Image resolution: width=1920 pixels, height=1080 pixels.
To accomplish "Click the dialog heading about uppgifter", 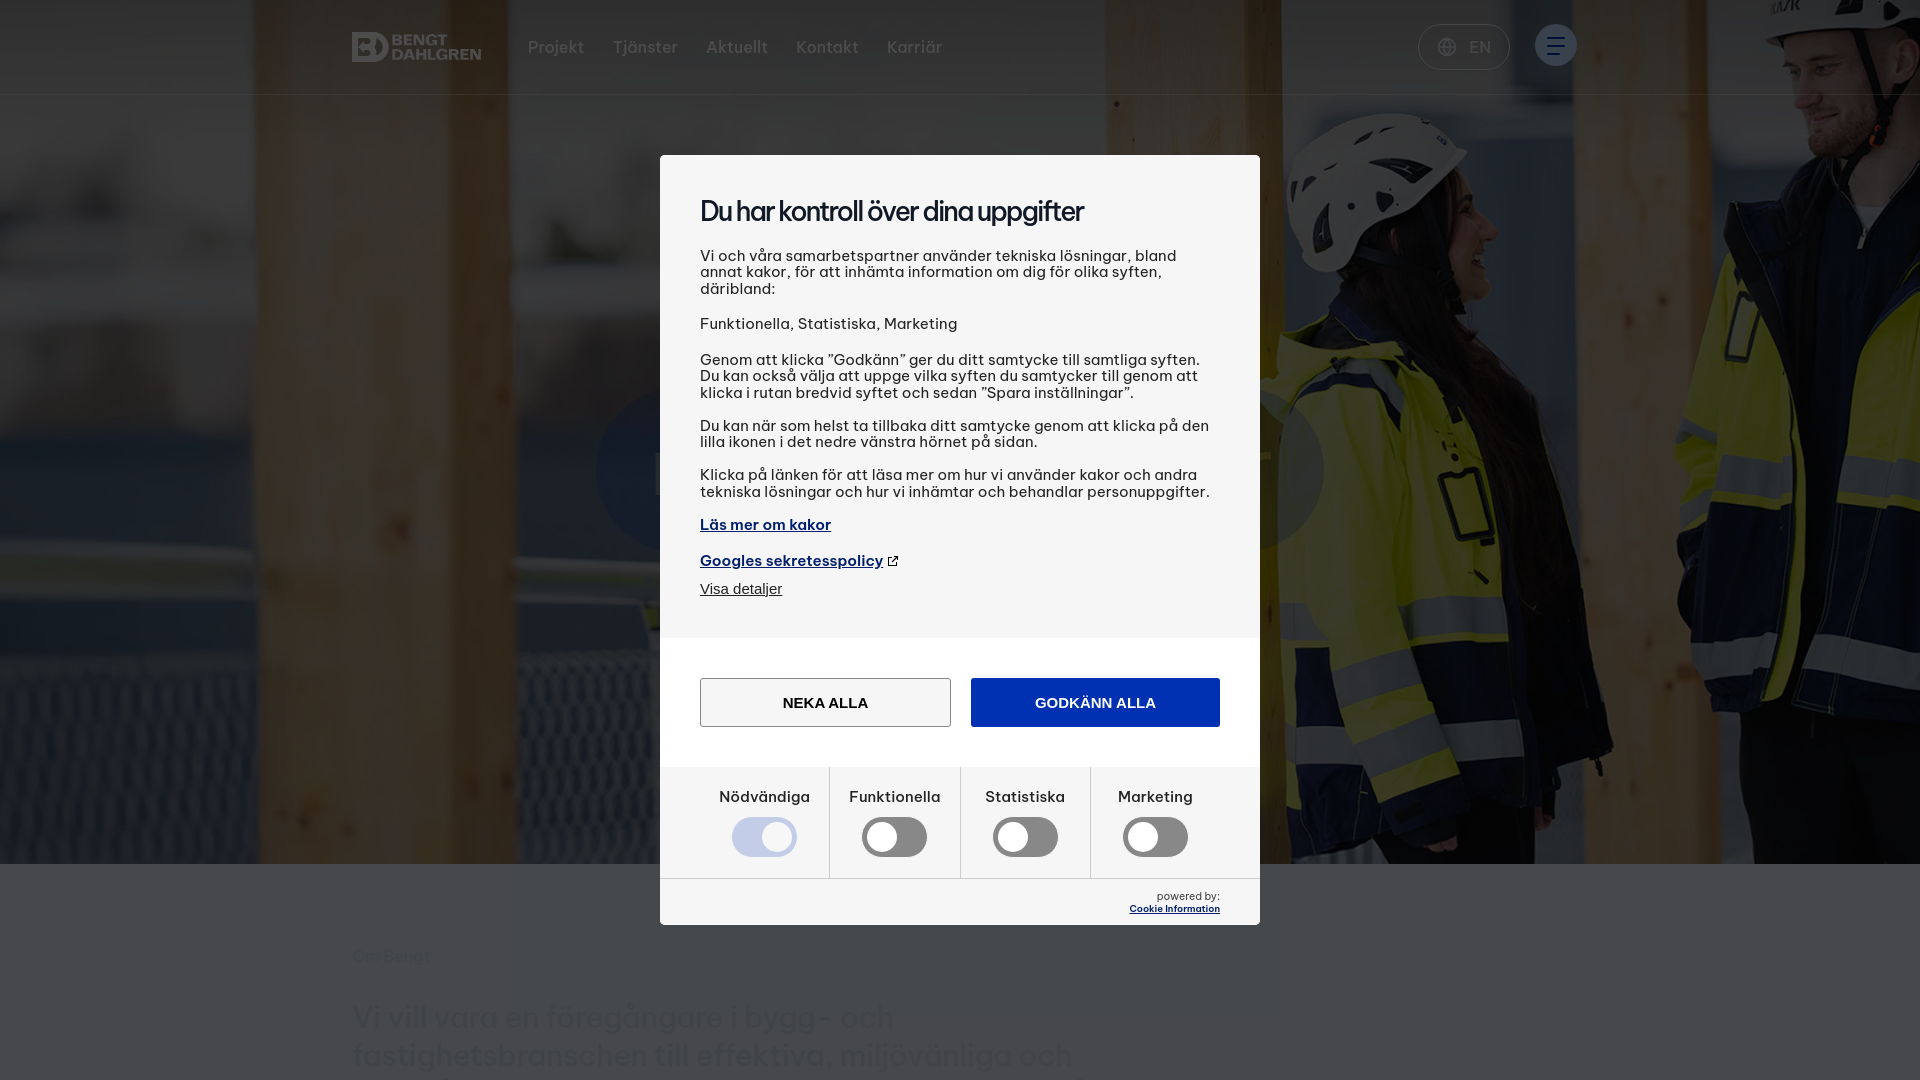I will (x=891, y=212).
